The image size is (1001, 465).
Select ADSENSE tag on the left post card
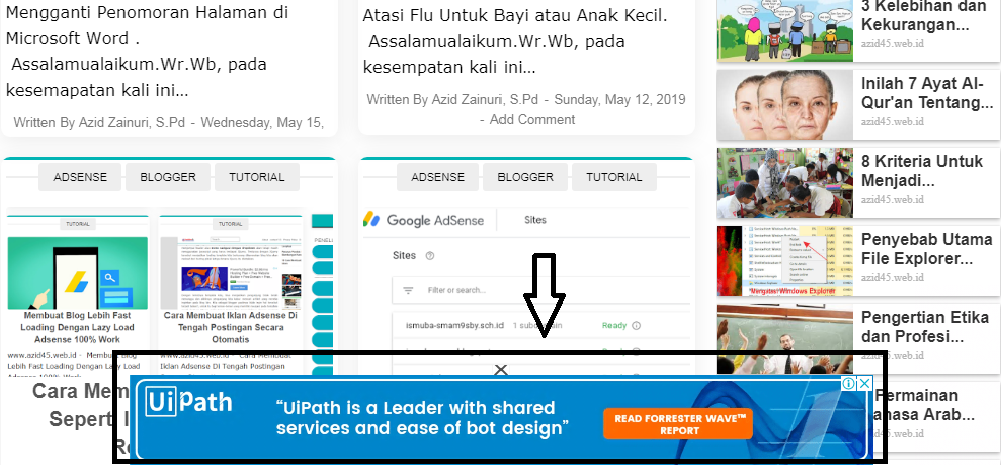coord(79,177)
